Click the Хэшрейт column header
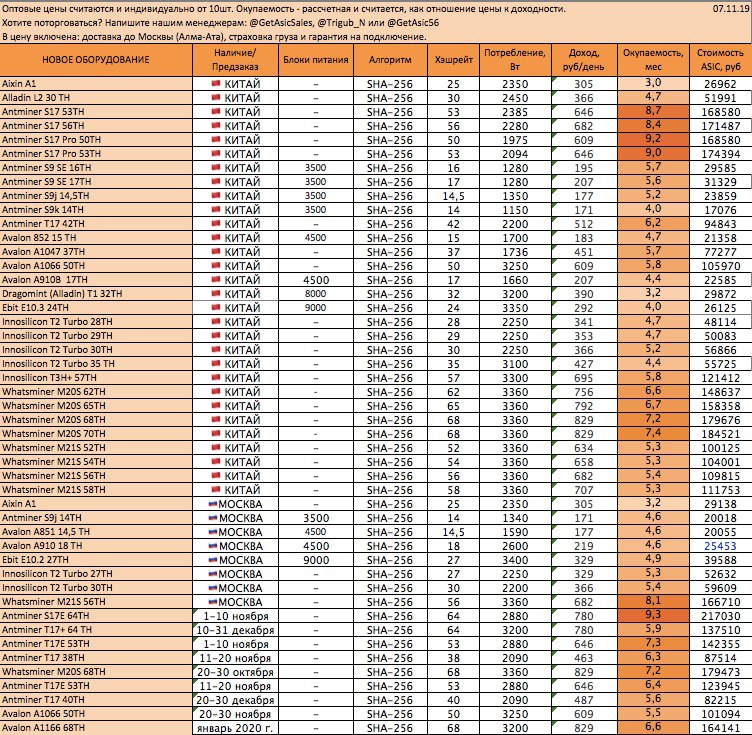Image resolution: width=752 pixels, height=735 pixels. [453, 60]
